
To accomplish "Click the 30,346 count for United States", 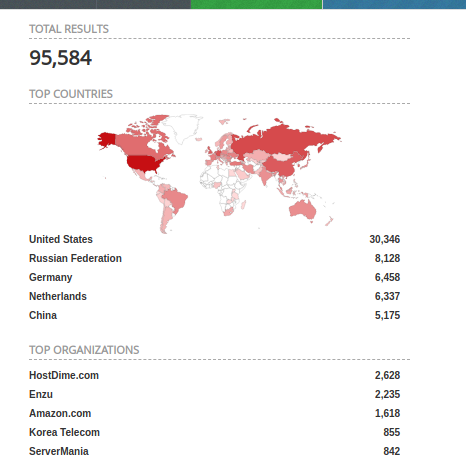I will 384,239.
